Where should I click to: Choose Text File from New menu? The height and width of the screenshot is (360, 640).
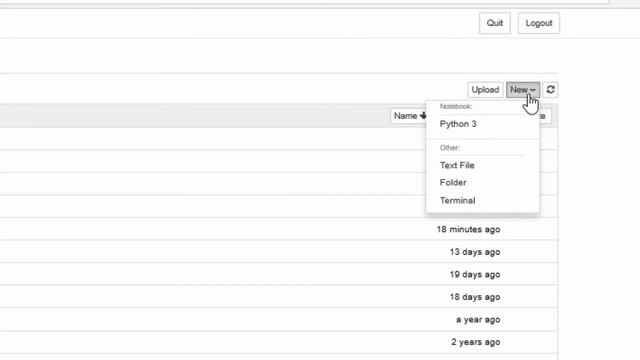pos(457,165)
